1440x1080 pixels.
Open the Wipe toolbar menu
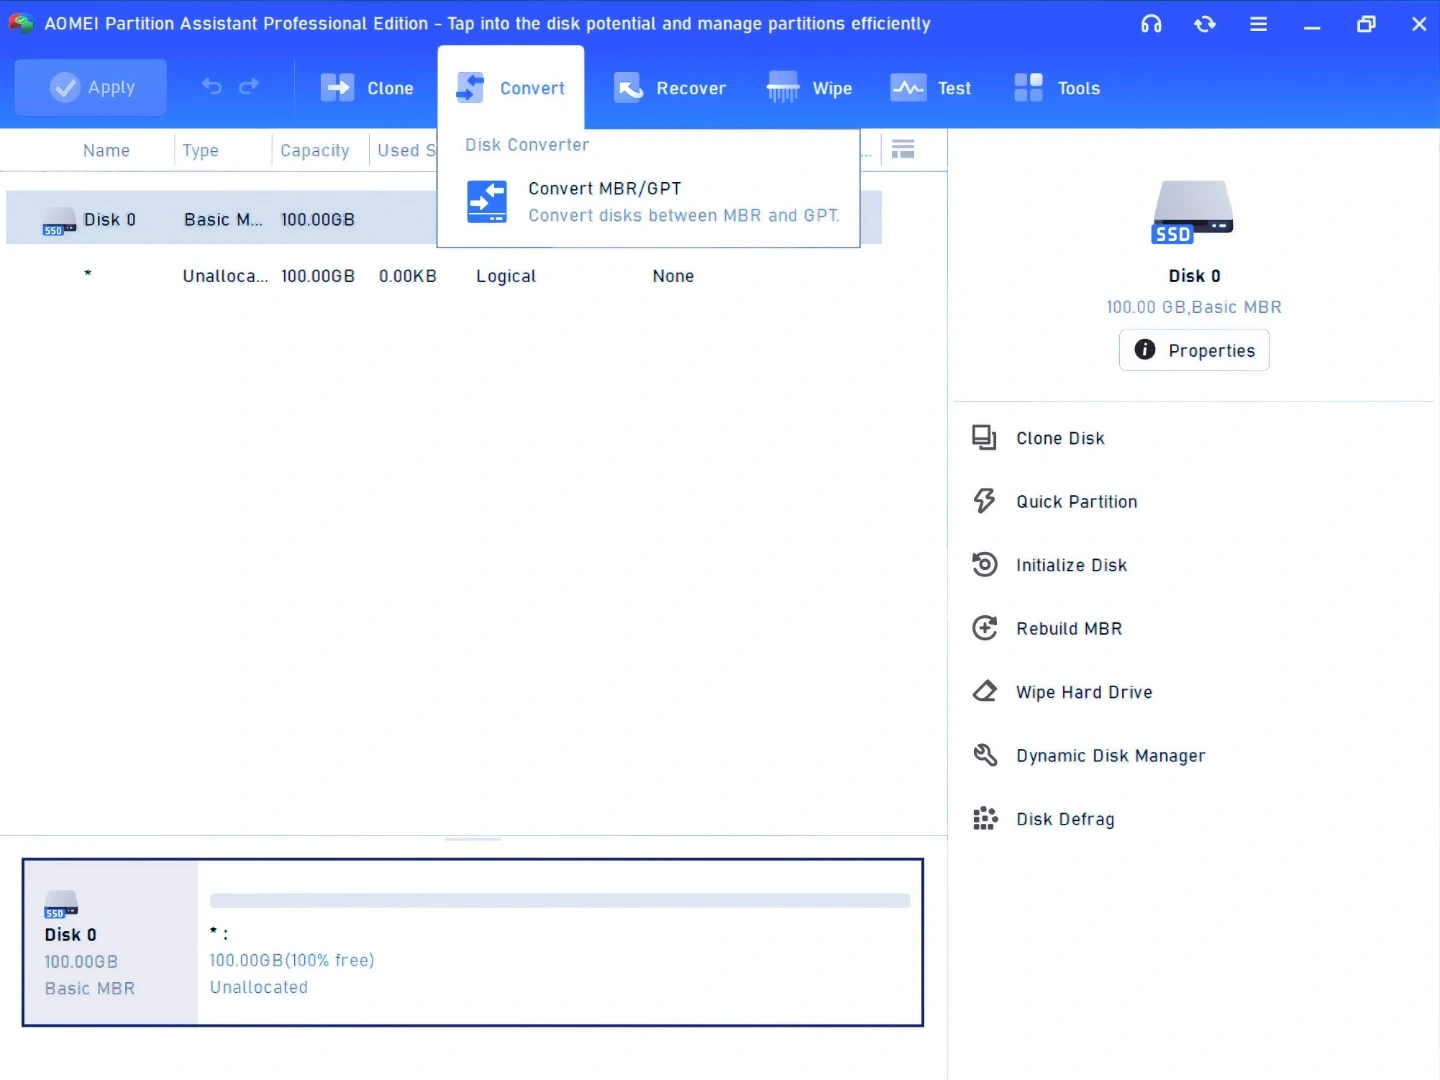810,88
